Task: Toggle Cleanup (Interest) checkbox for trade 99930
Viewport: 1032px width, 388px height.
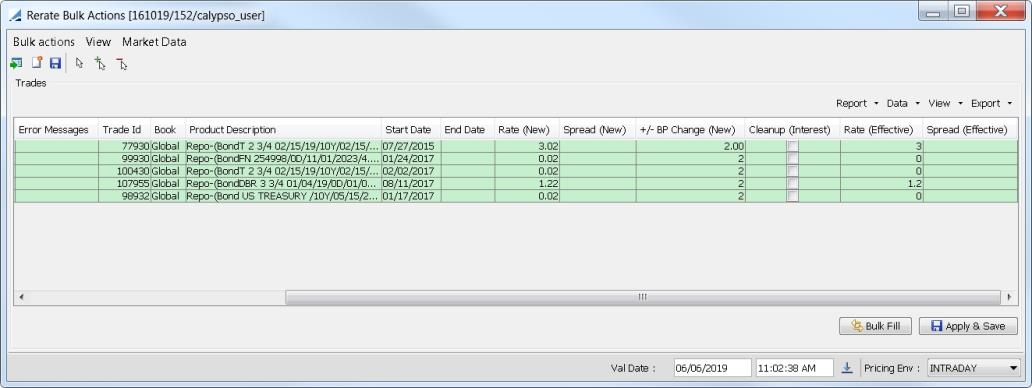Action: [x=793, y=158]
